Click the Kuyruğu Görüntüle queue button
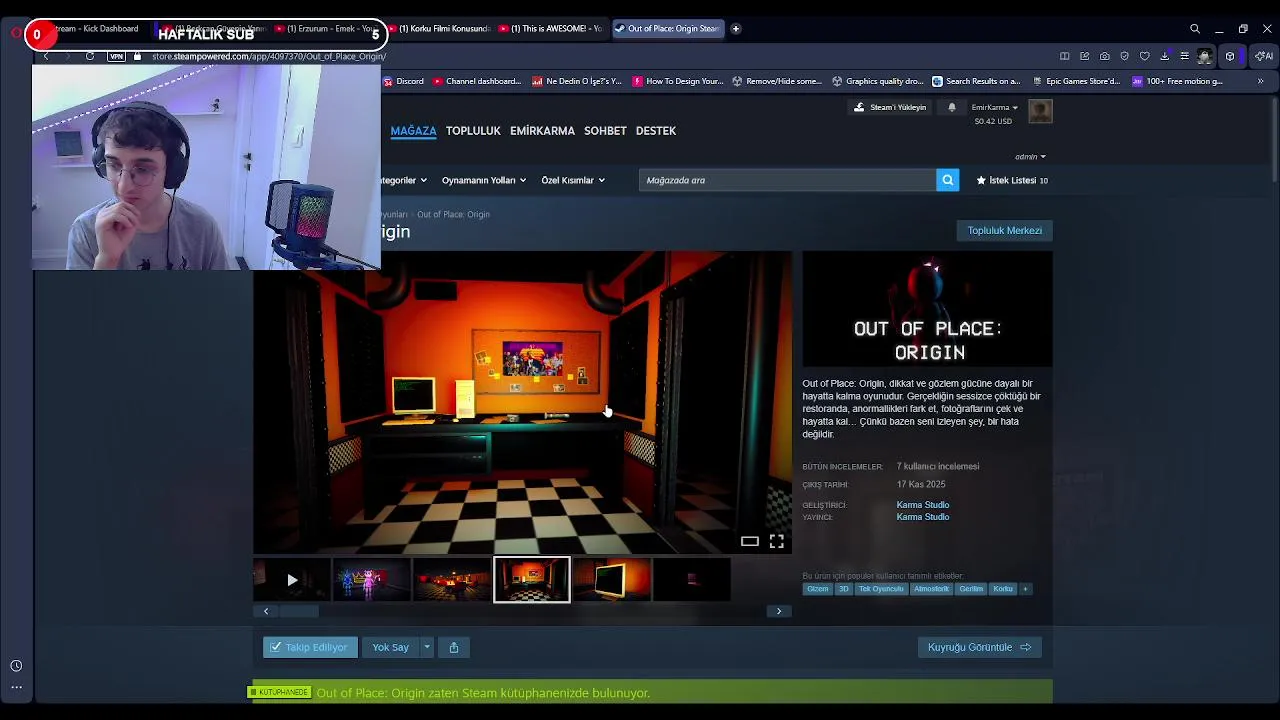 tap(979, 647)
